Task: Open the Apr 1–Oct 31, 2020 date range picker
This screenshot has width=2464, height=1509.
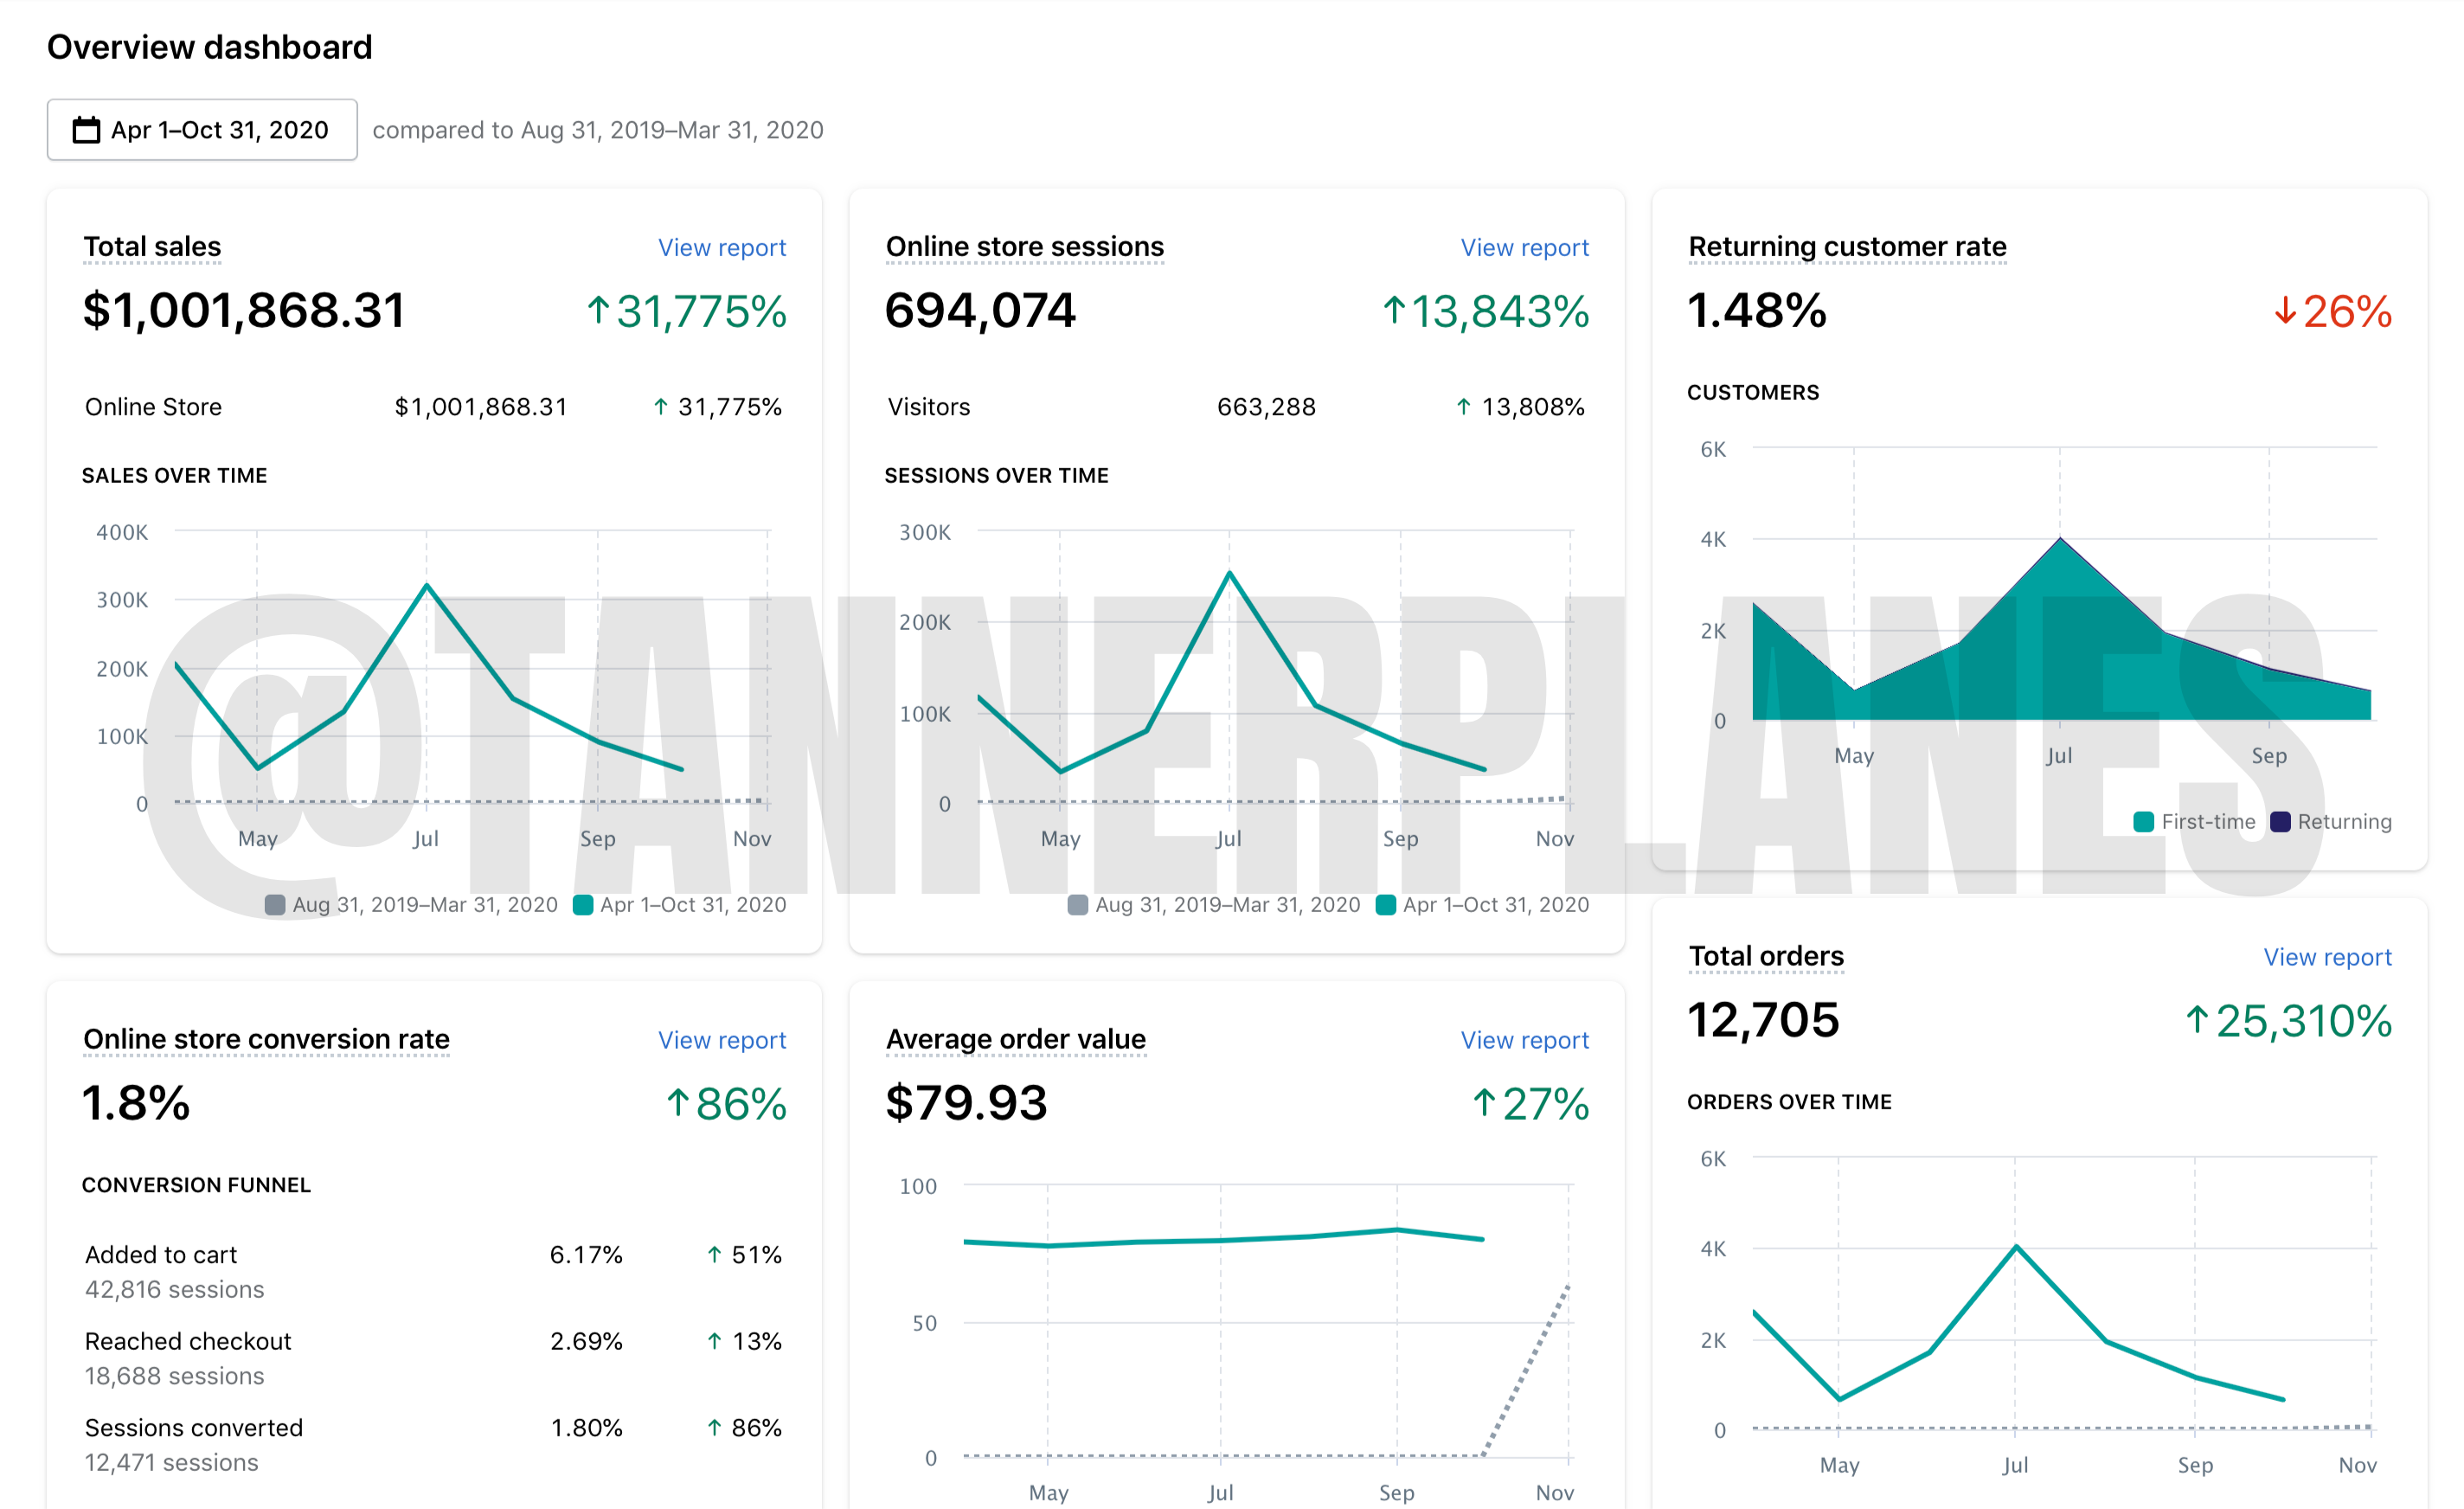Action: click(x=202, y=130)
